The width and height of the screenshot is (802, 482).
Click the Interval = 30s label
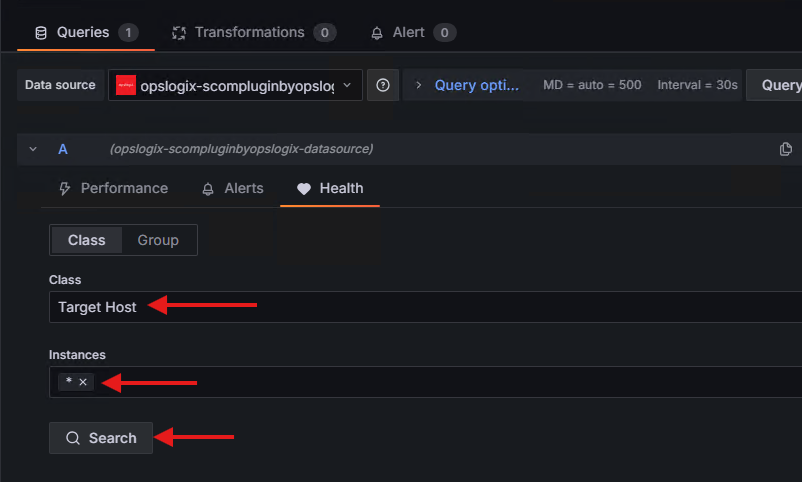pyautogui.click(x=697, y=85)
